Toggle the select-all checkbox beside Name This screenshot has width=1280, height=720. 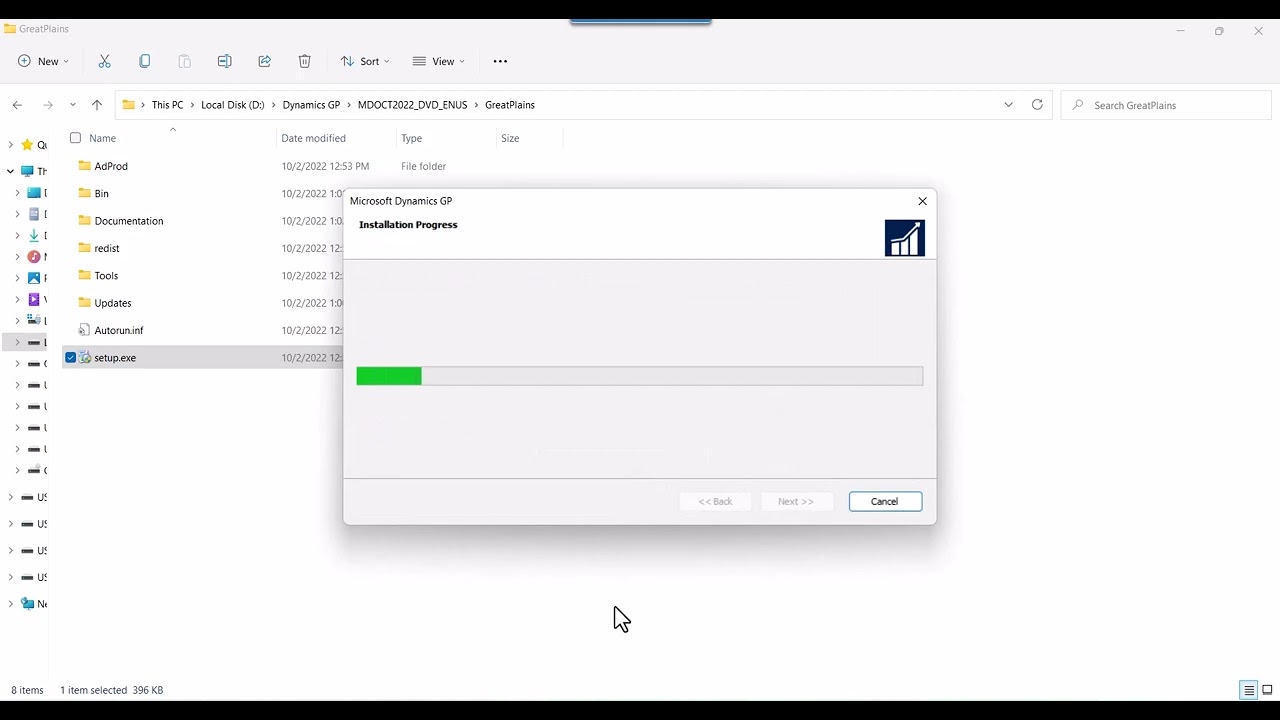coord(75,138)
